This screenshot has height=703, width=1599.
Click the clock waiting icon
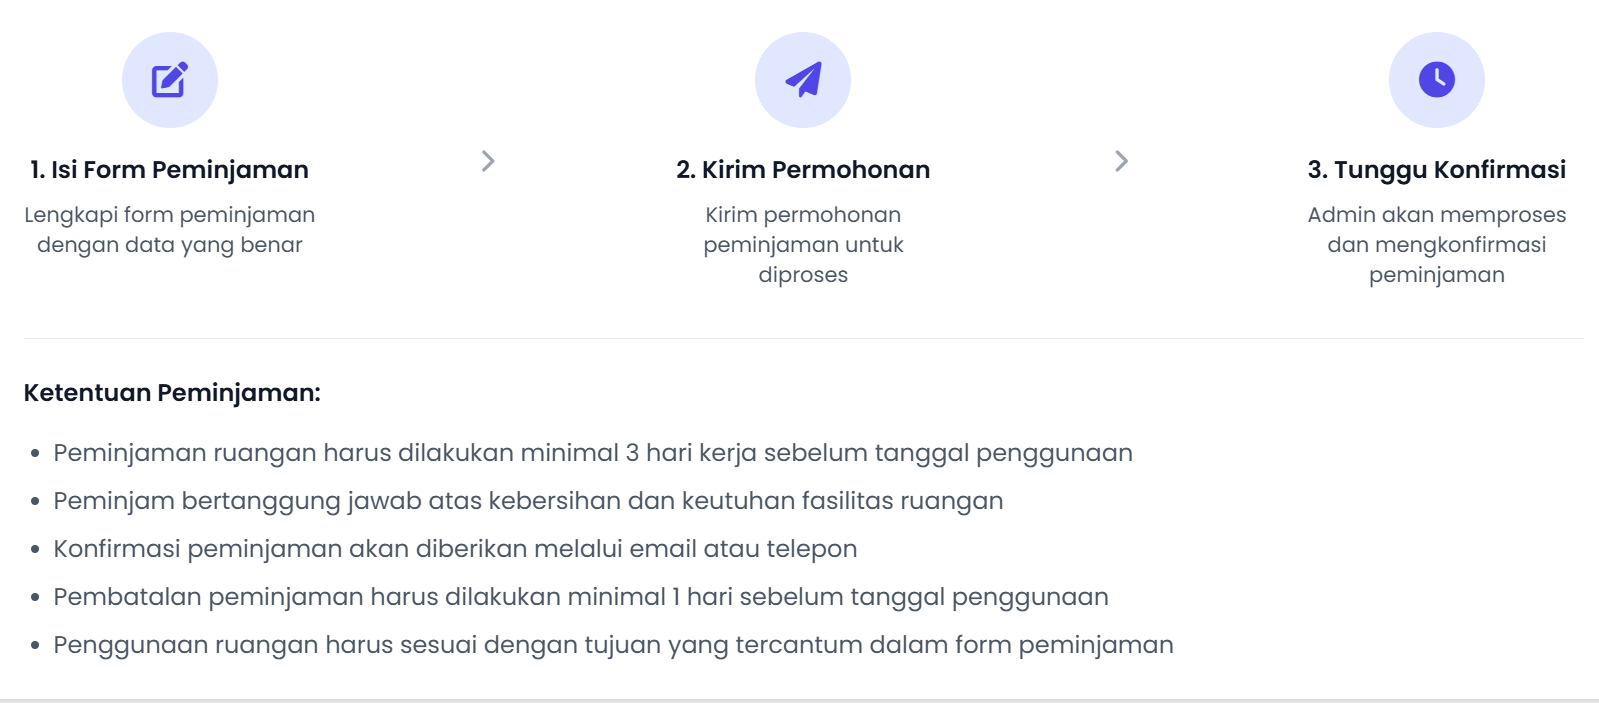(1436, 80)
